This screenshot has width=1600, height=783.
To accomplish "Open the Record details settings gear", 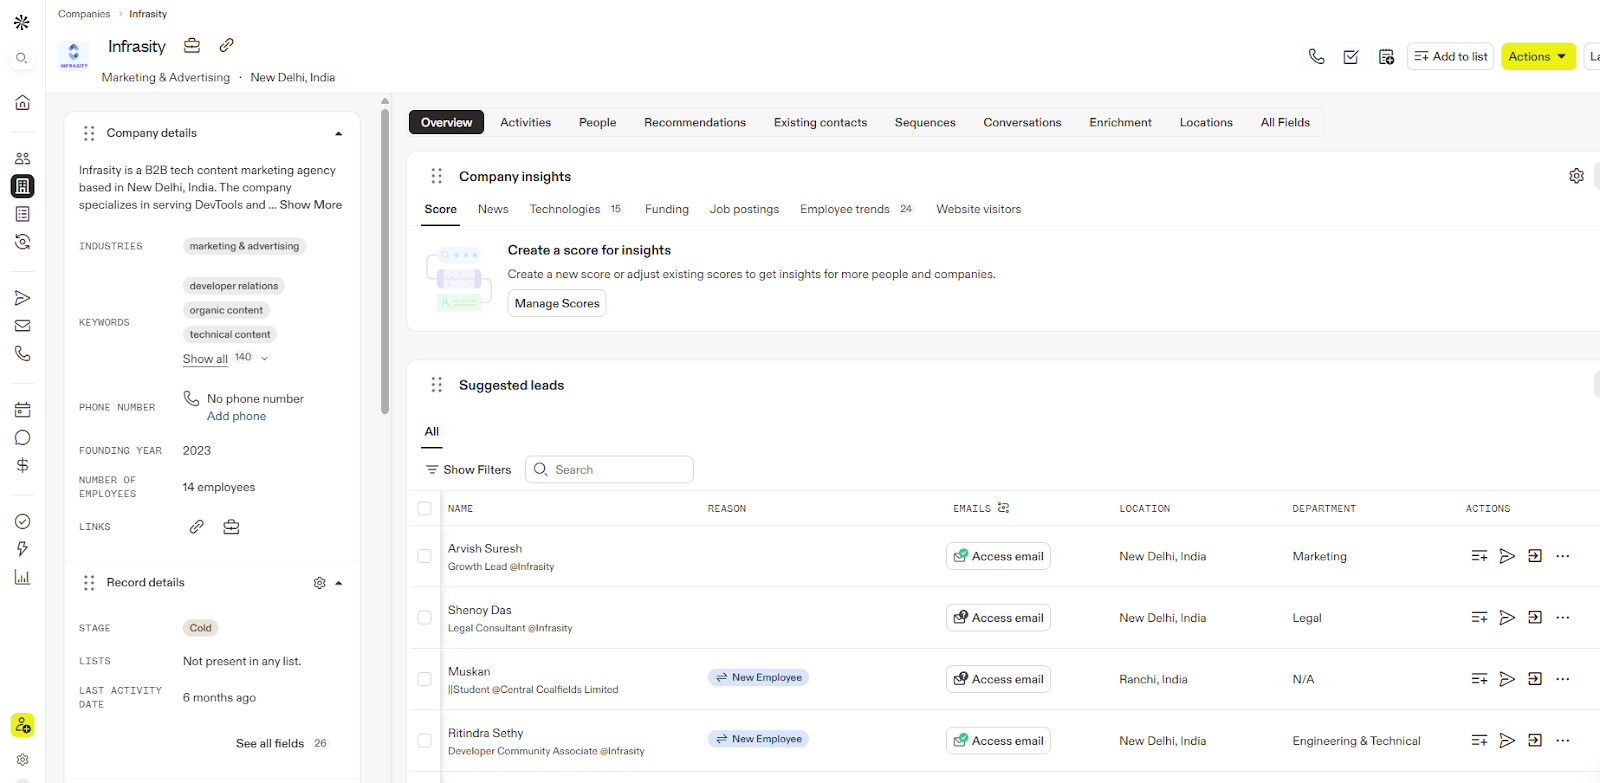I will pyautogui.click(x=320, y=583).
